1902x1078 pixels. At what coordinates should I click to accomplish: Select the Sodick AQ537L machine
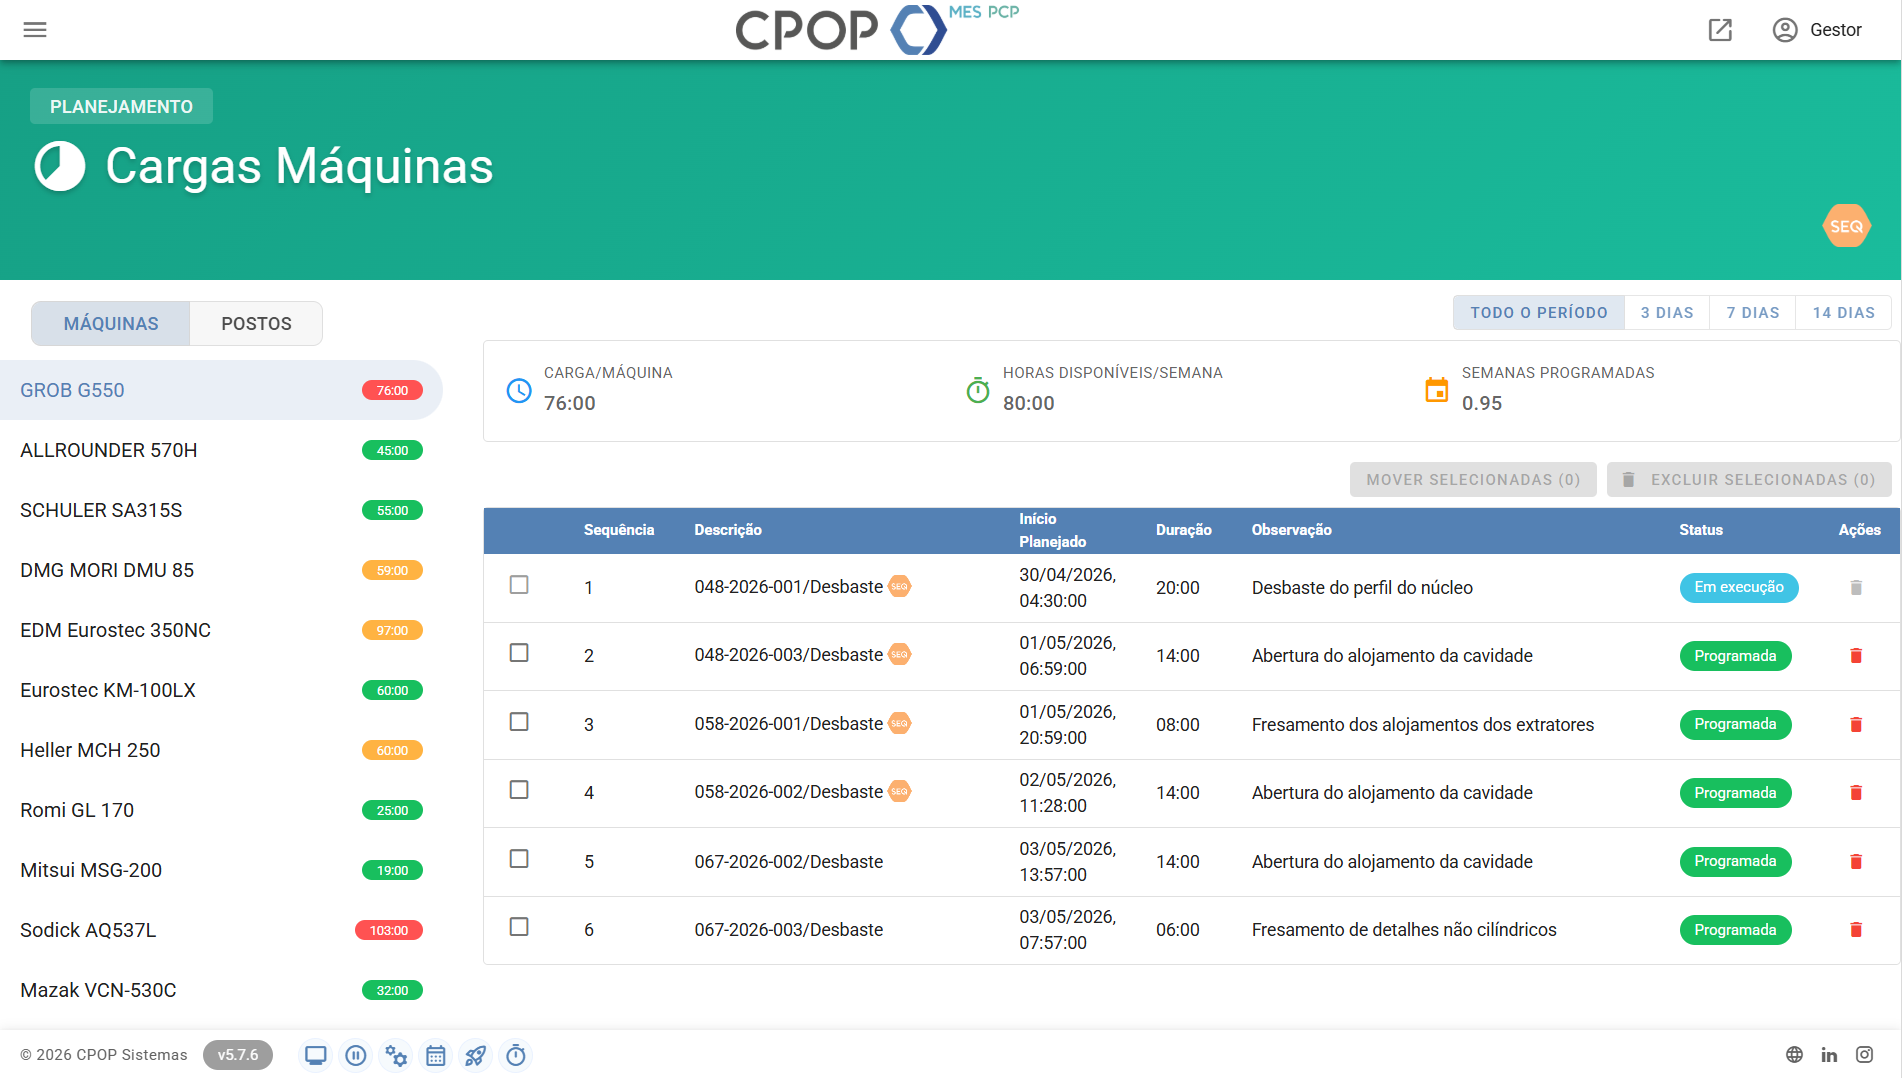point(221,930)
